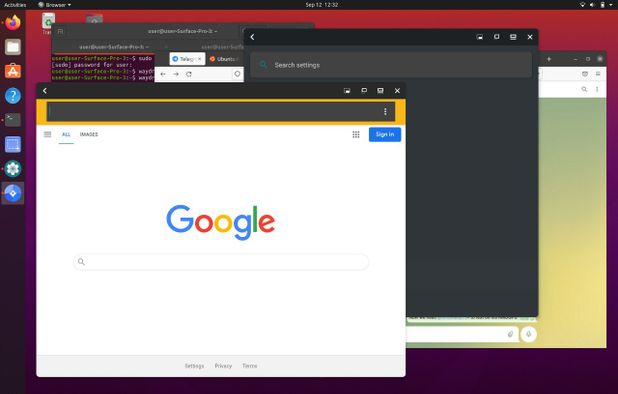Image resolution: width=618 pixels, height=394 pixels.
Task: Click the Search settings field
Action: click(391, 65)
